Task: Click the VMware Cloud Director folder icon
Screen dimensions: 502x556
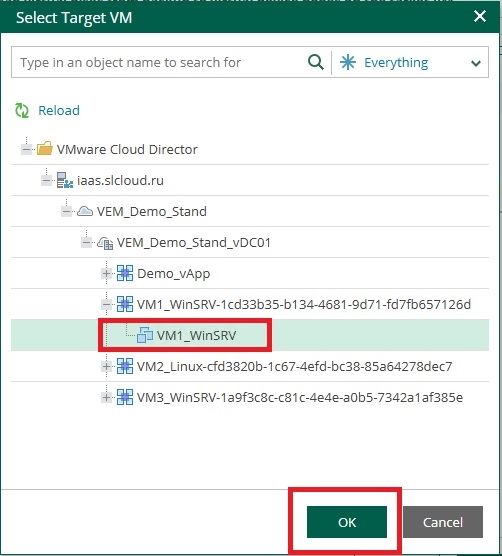Action: (x=45, y=149)
